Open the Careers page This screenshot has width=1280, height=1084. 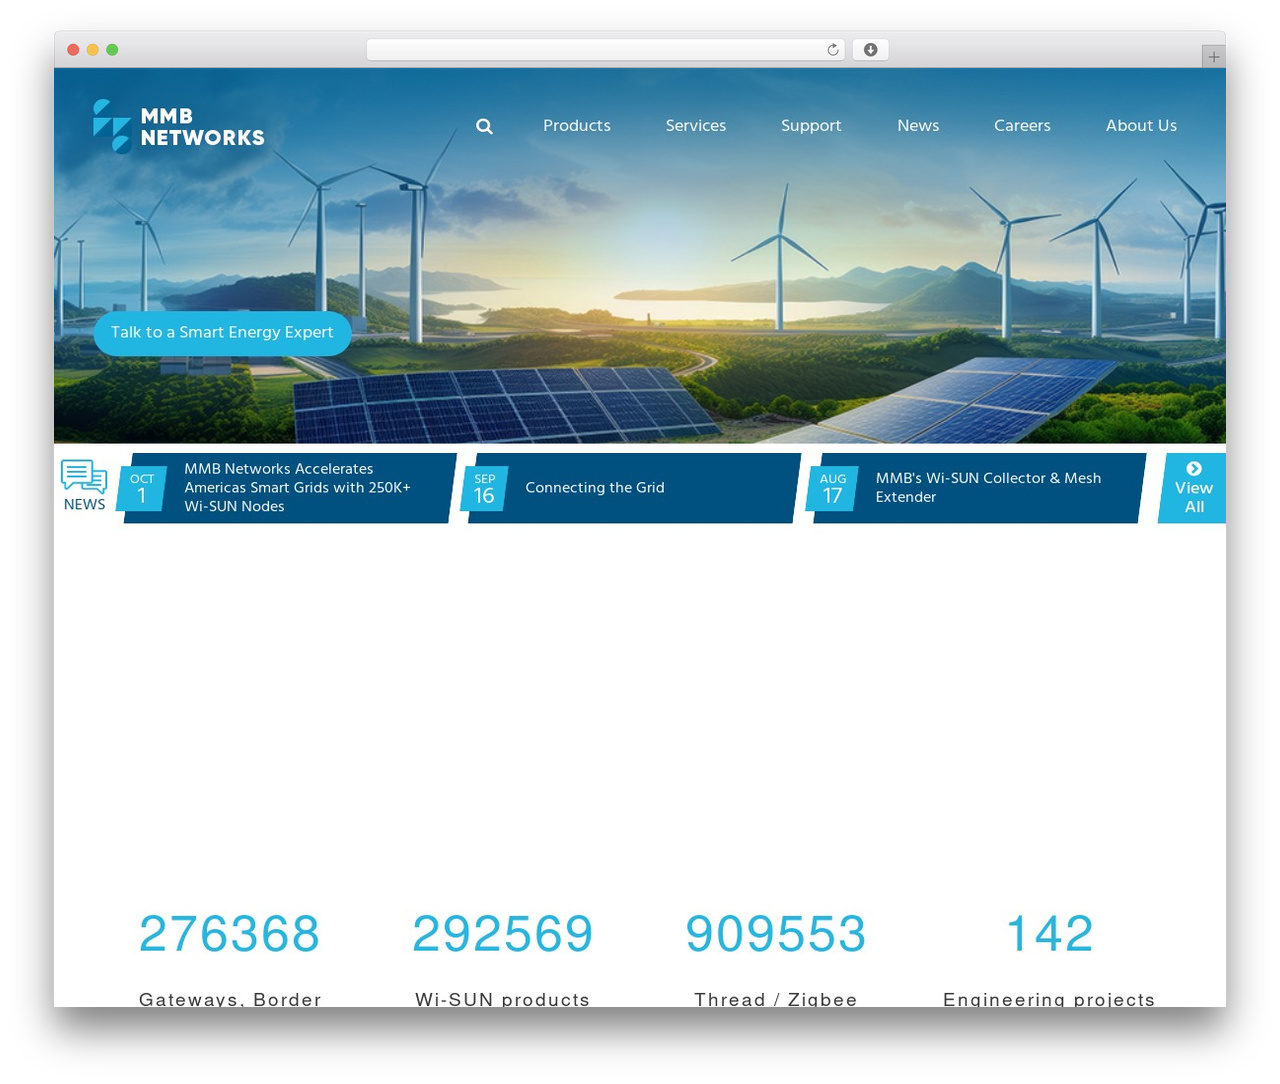1022,126
